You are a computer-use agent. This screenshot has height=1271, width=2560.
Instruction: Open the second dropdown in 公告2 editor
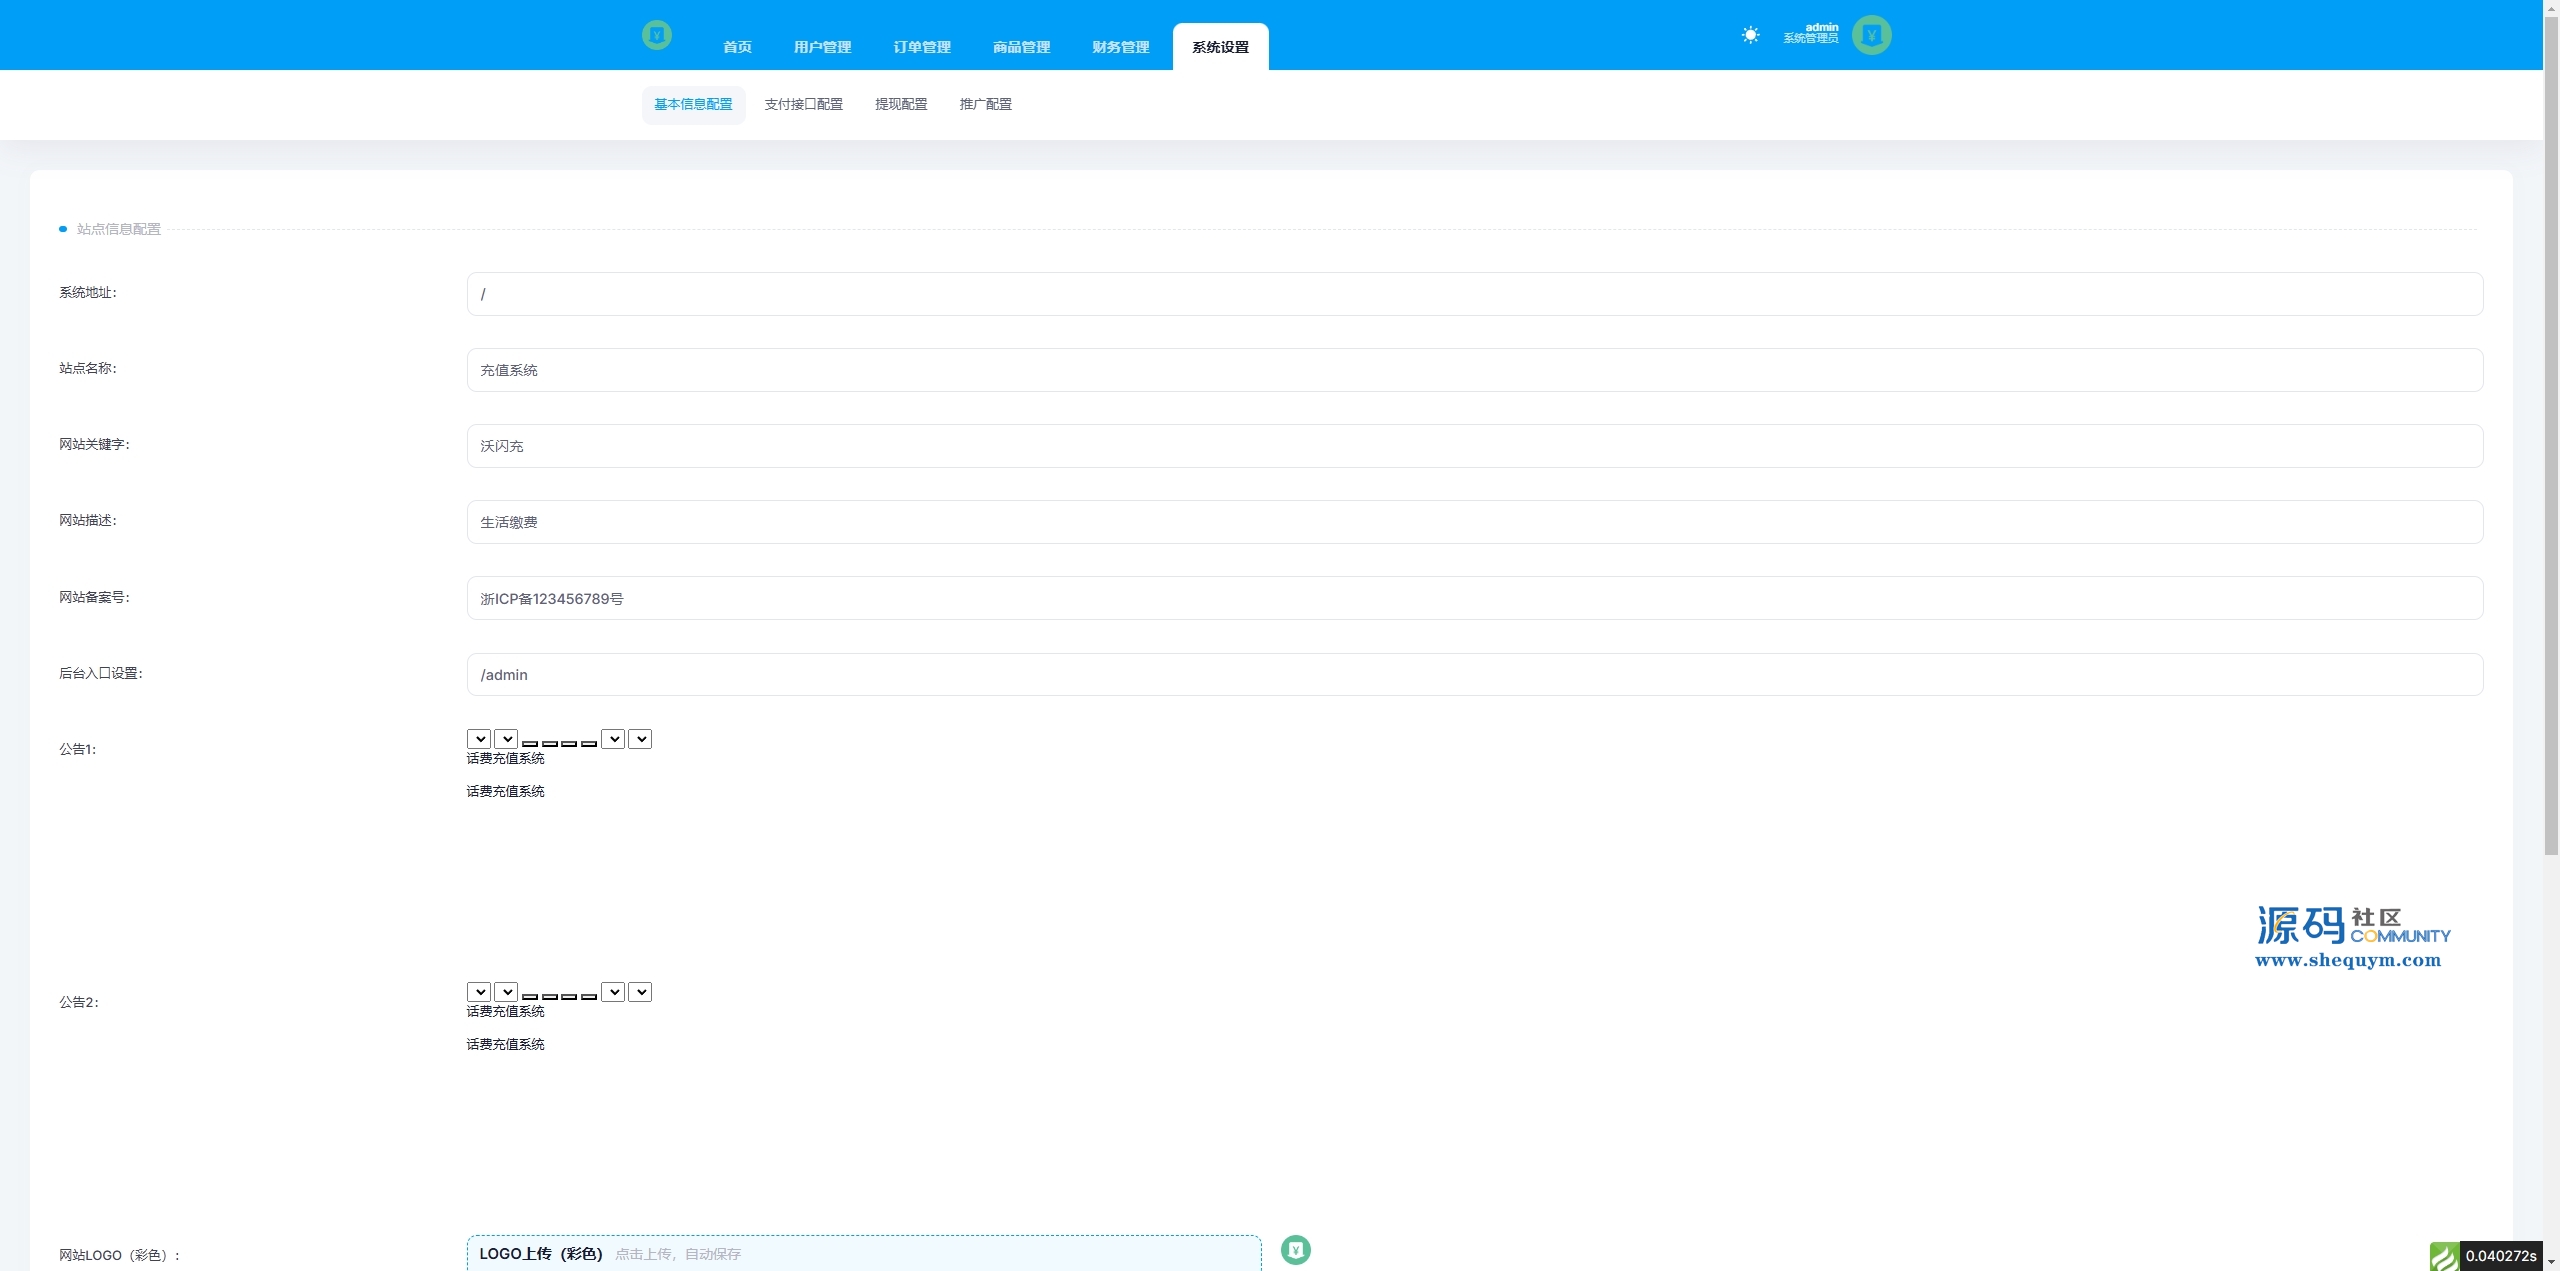(506, 992)
